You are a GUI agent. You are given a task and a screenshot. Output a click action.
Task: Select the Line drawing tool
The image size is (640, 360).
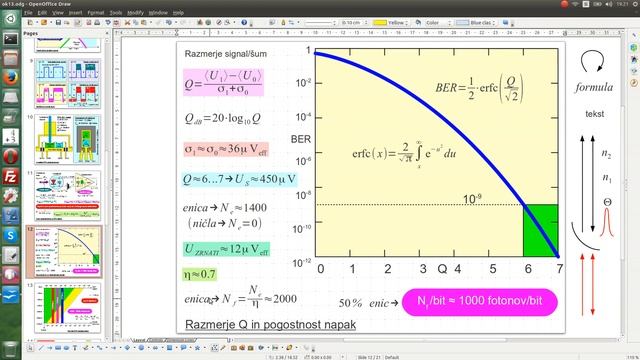tap(41, 348)
